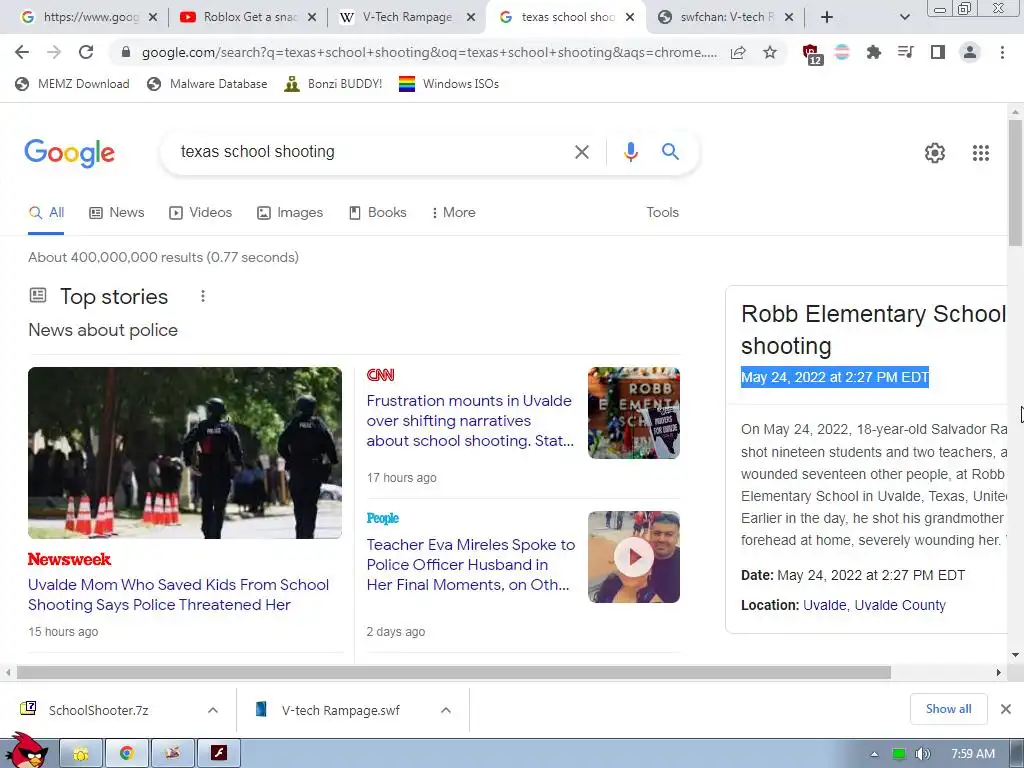Open the Google apps grid
Image resolution: width=1024 pixels, height=768 pixels.
click(980, 153)
